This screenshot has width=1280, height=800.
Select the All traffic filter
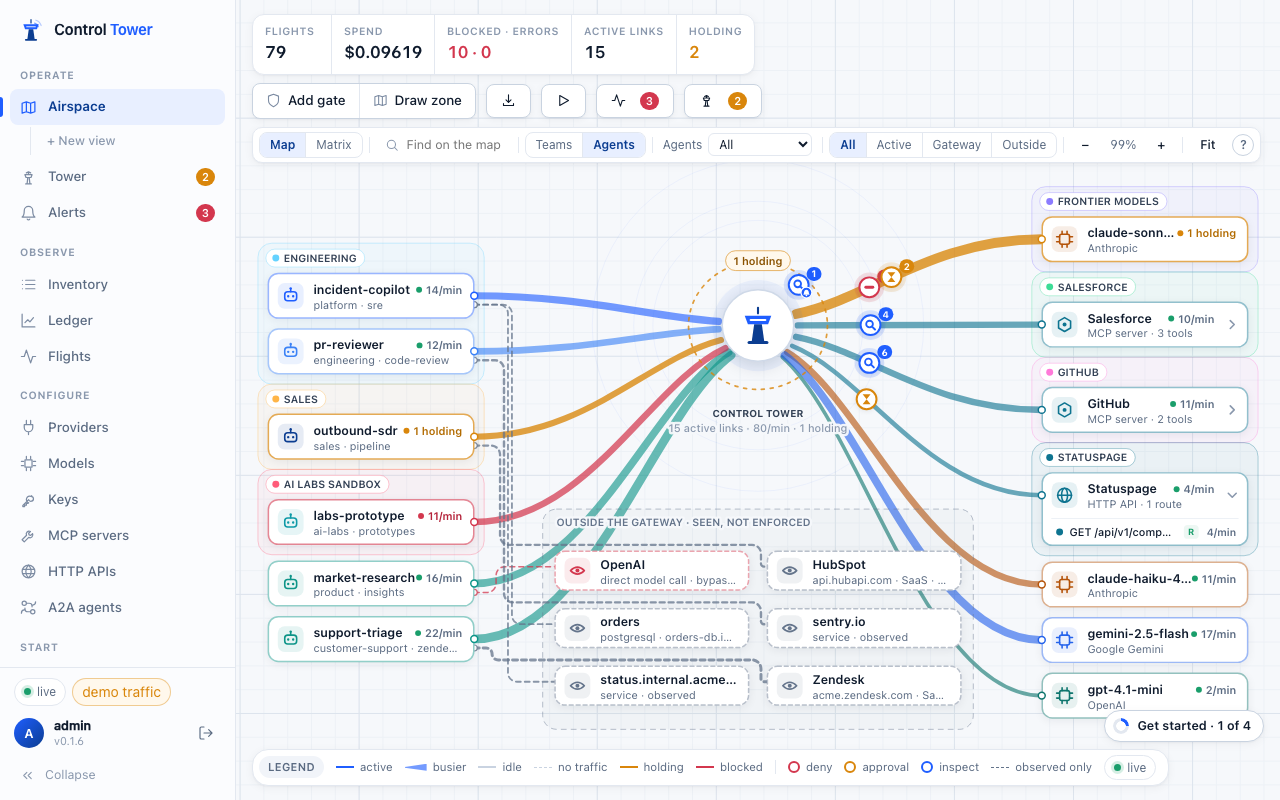848,145
